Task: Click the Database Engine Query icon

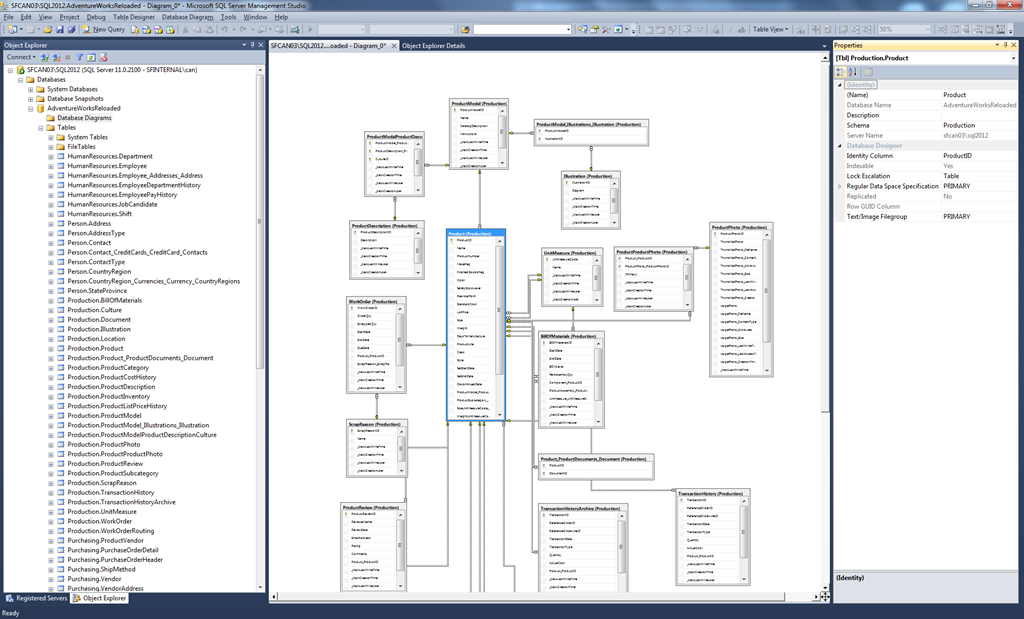Action: click(135, 29)
